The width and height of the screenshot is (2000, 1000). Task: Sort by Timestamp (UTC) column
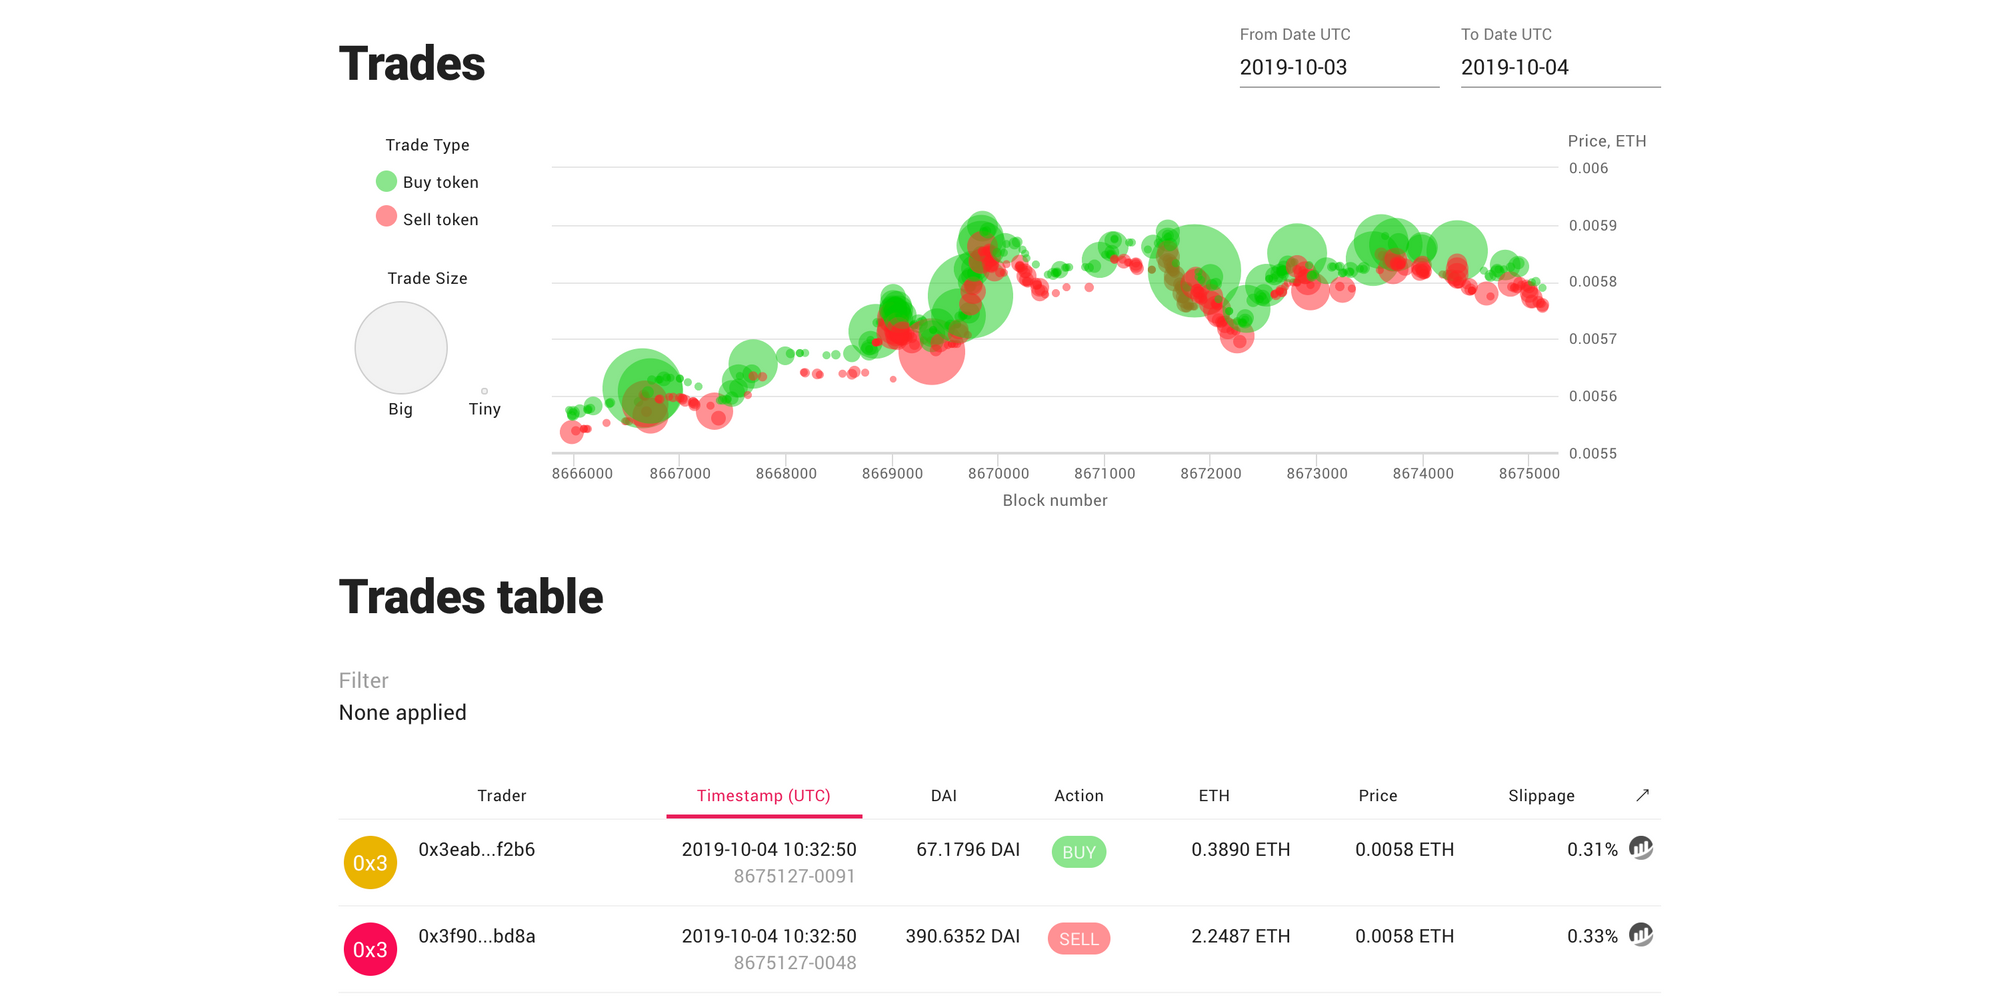[x=763, y=795]
